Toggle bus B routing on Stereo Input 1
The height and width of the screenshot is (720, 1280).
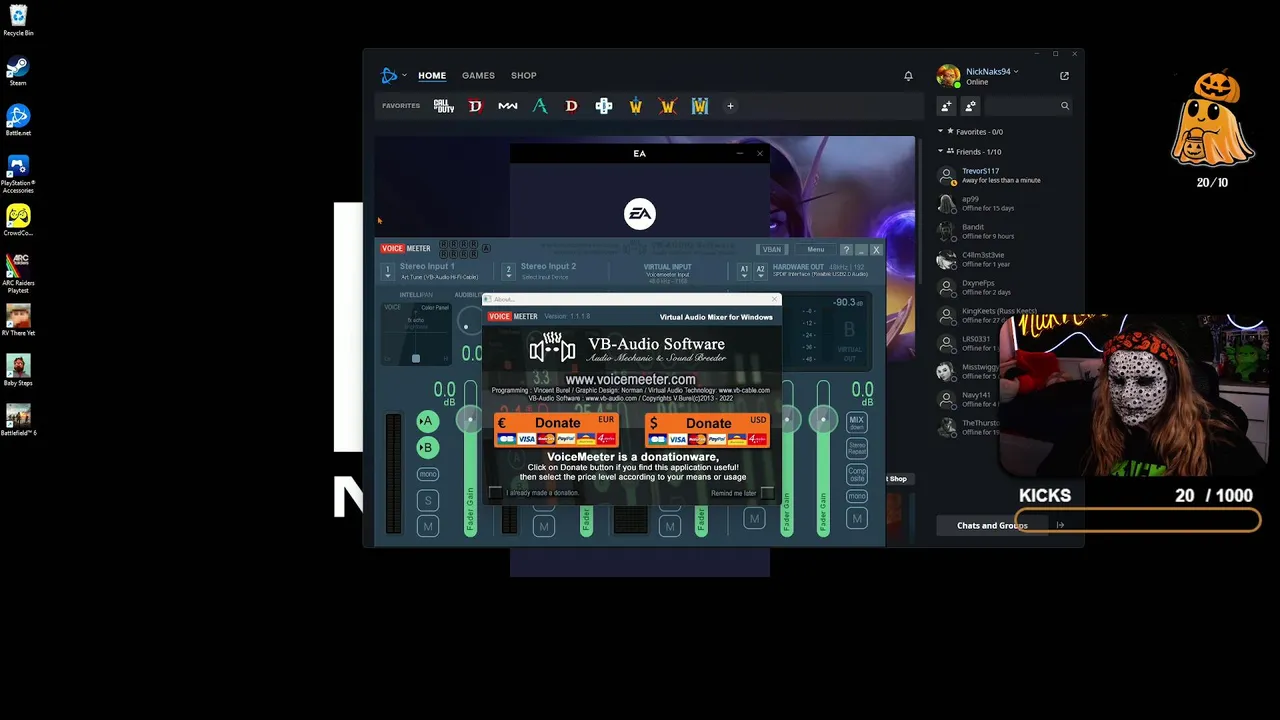coord(427,447)
